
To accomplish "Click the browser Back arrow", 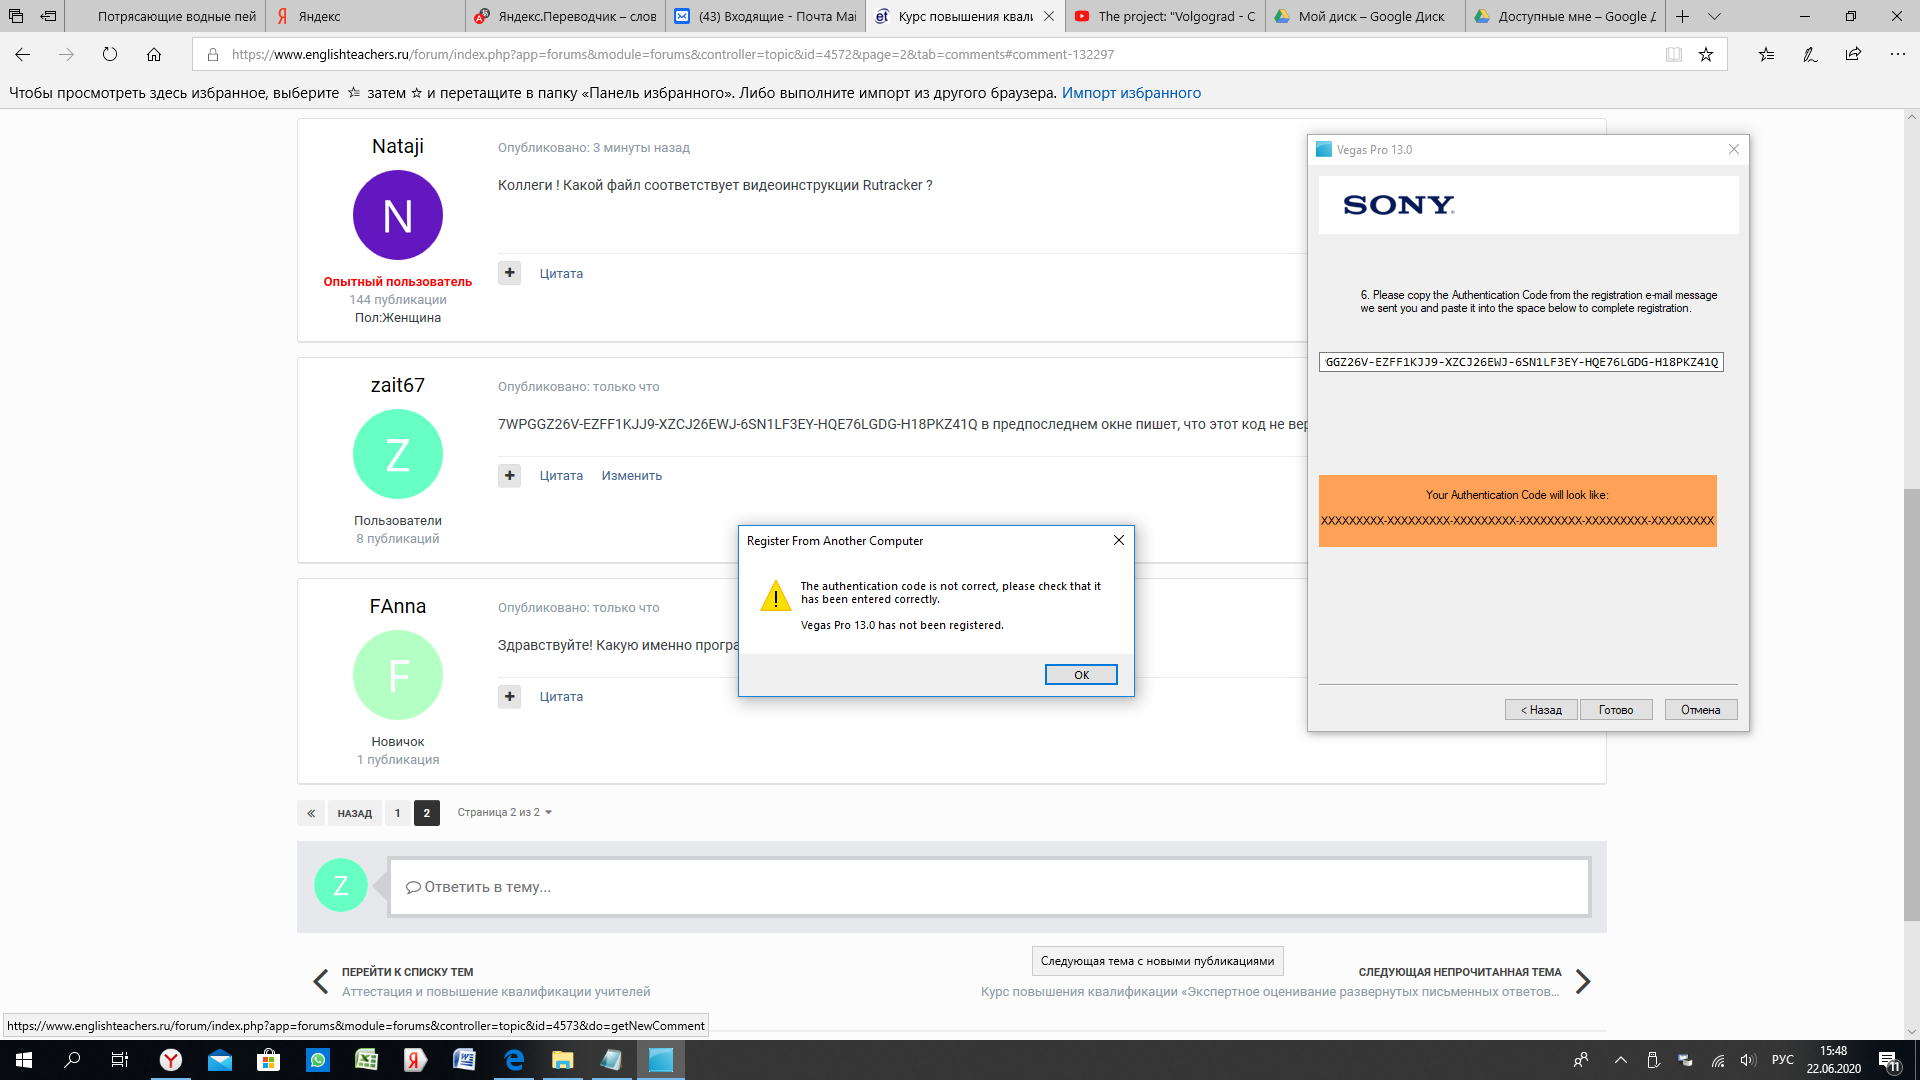I will 23,54.
